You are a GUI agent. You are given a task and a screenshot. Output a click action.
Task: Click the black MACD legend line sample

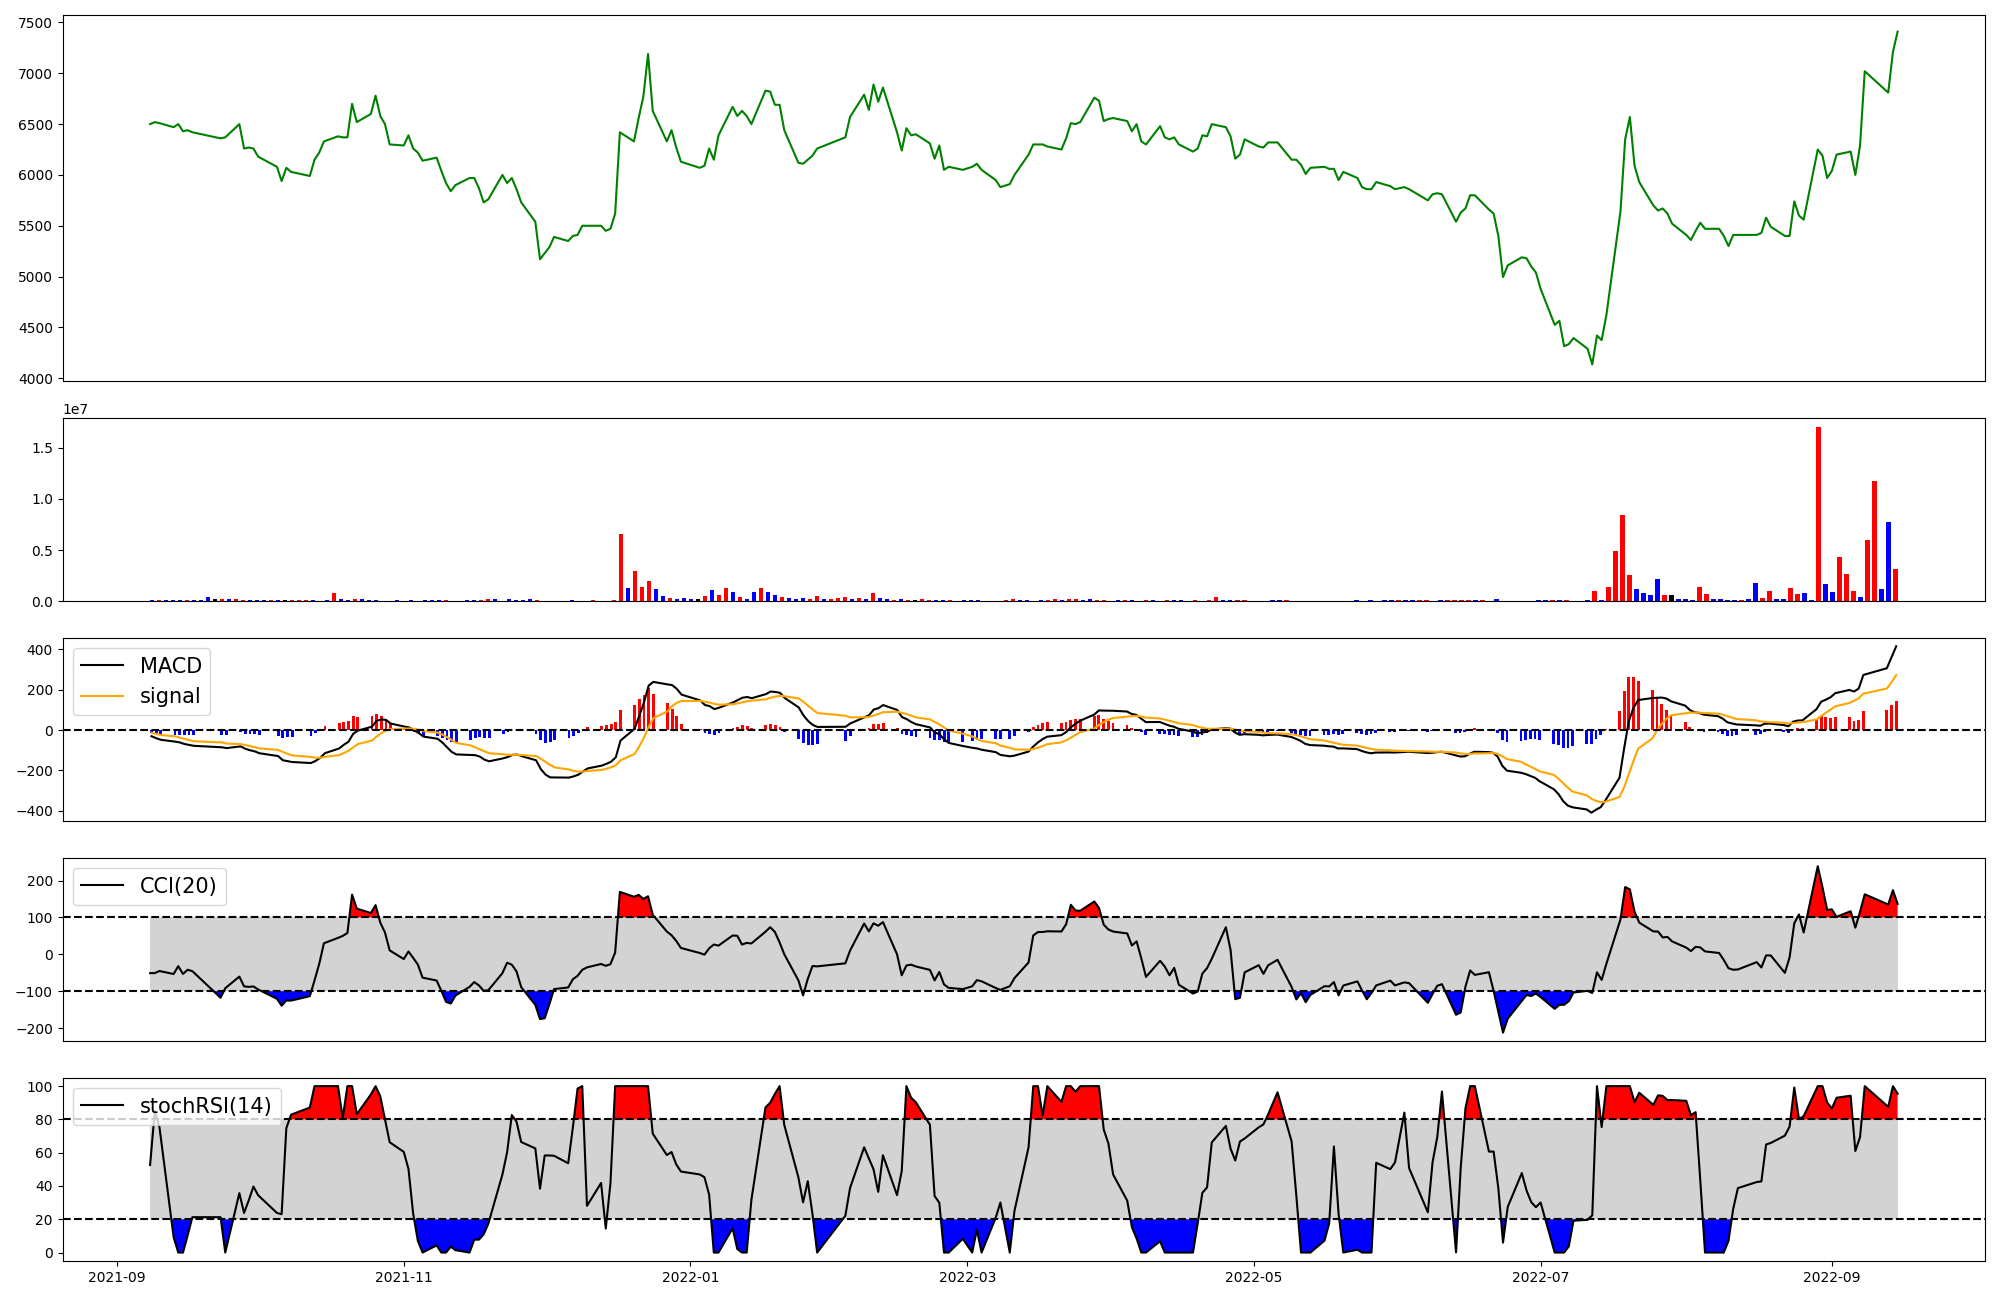(x=103, y=666)
